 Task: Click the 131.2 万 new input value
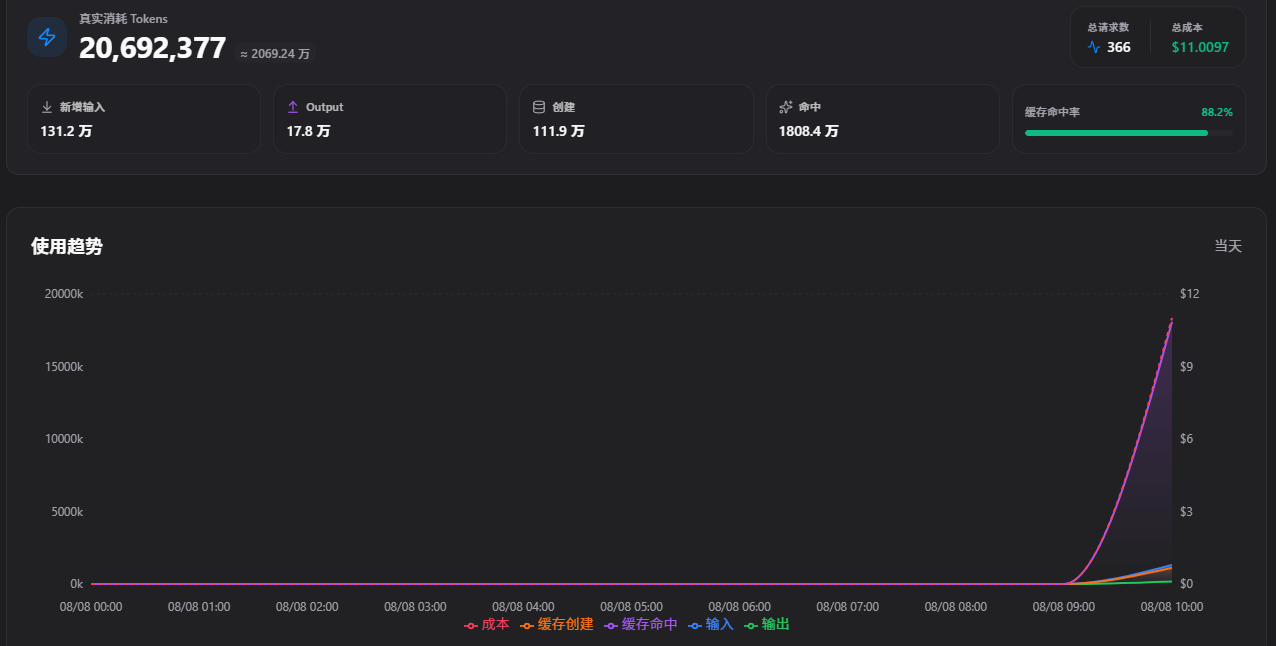point(66,131)
